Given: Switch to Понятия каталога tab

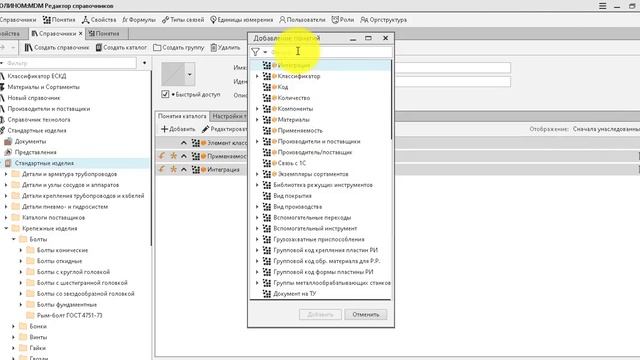Looking at the screenshot, I should tap(182, 116).
